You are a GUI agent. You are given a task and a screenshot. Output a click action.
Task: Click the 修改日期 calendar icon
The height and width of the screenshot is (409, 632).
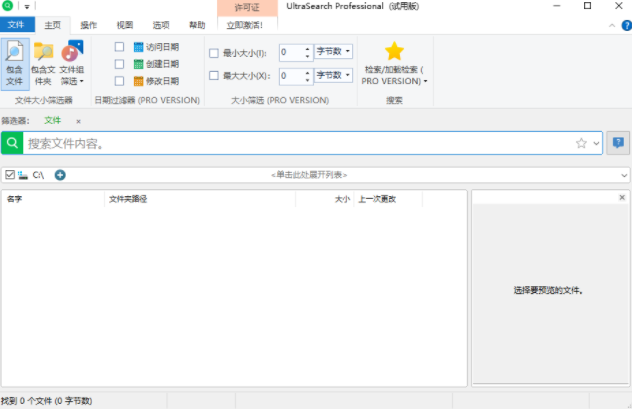pyautogui.click(x=138, y=81)
